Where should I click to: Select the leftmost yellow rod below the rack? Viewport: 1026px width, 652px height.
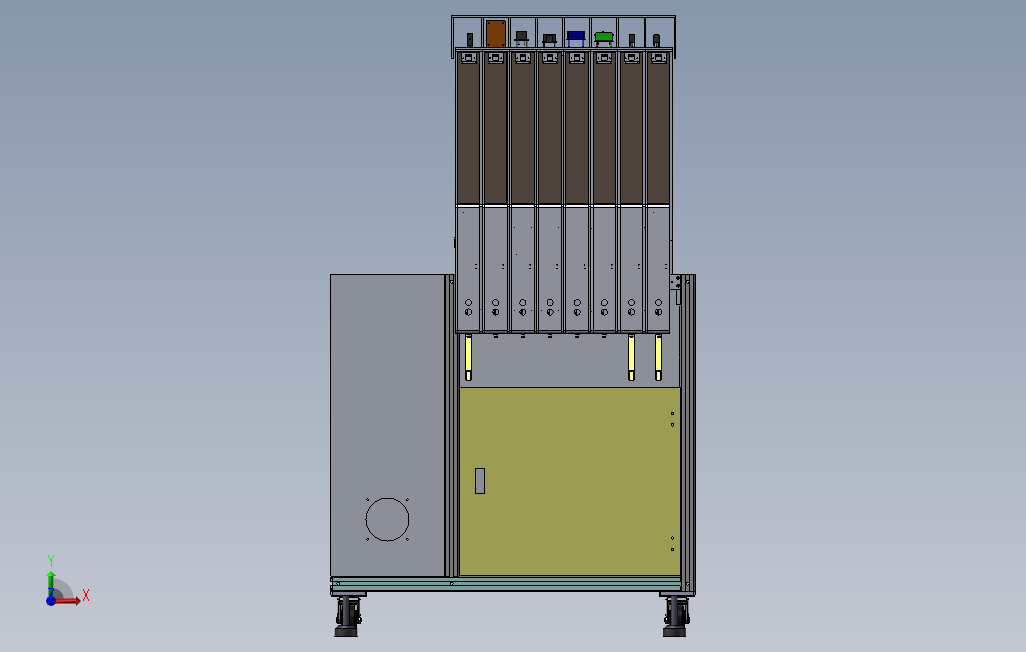click(469, 357)
